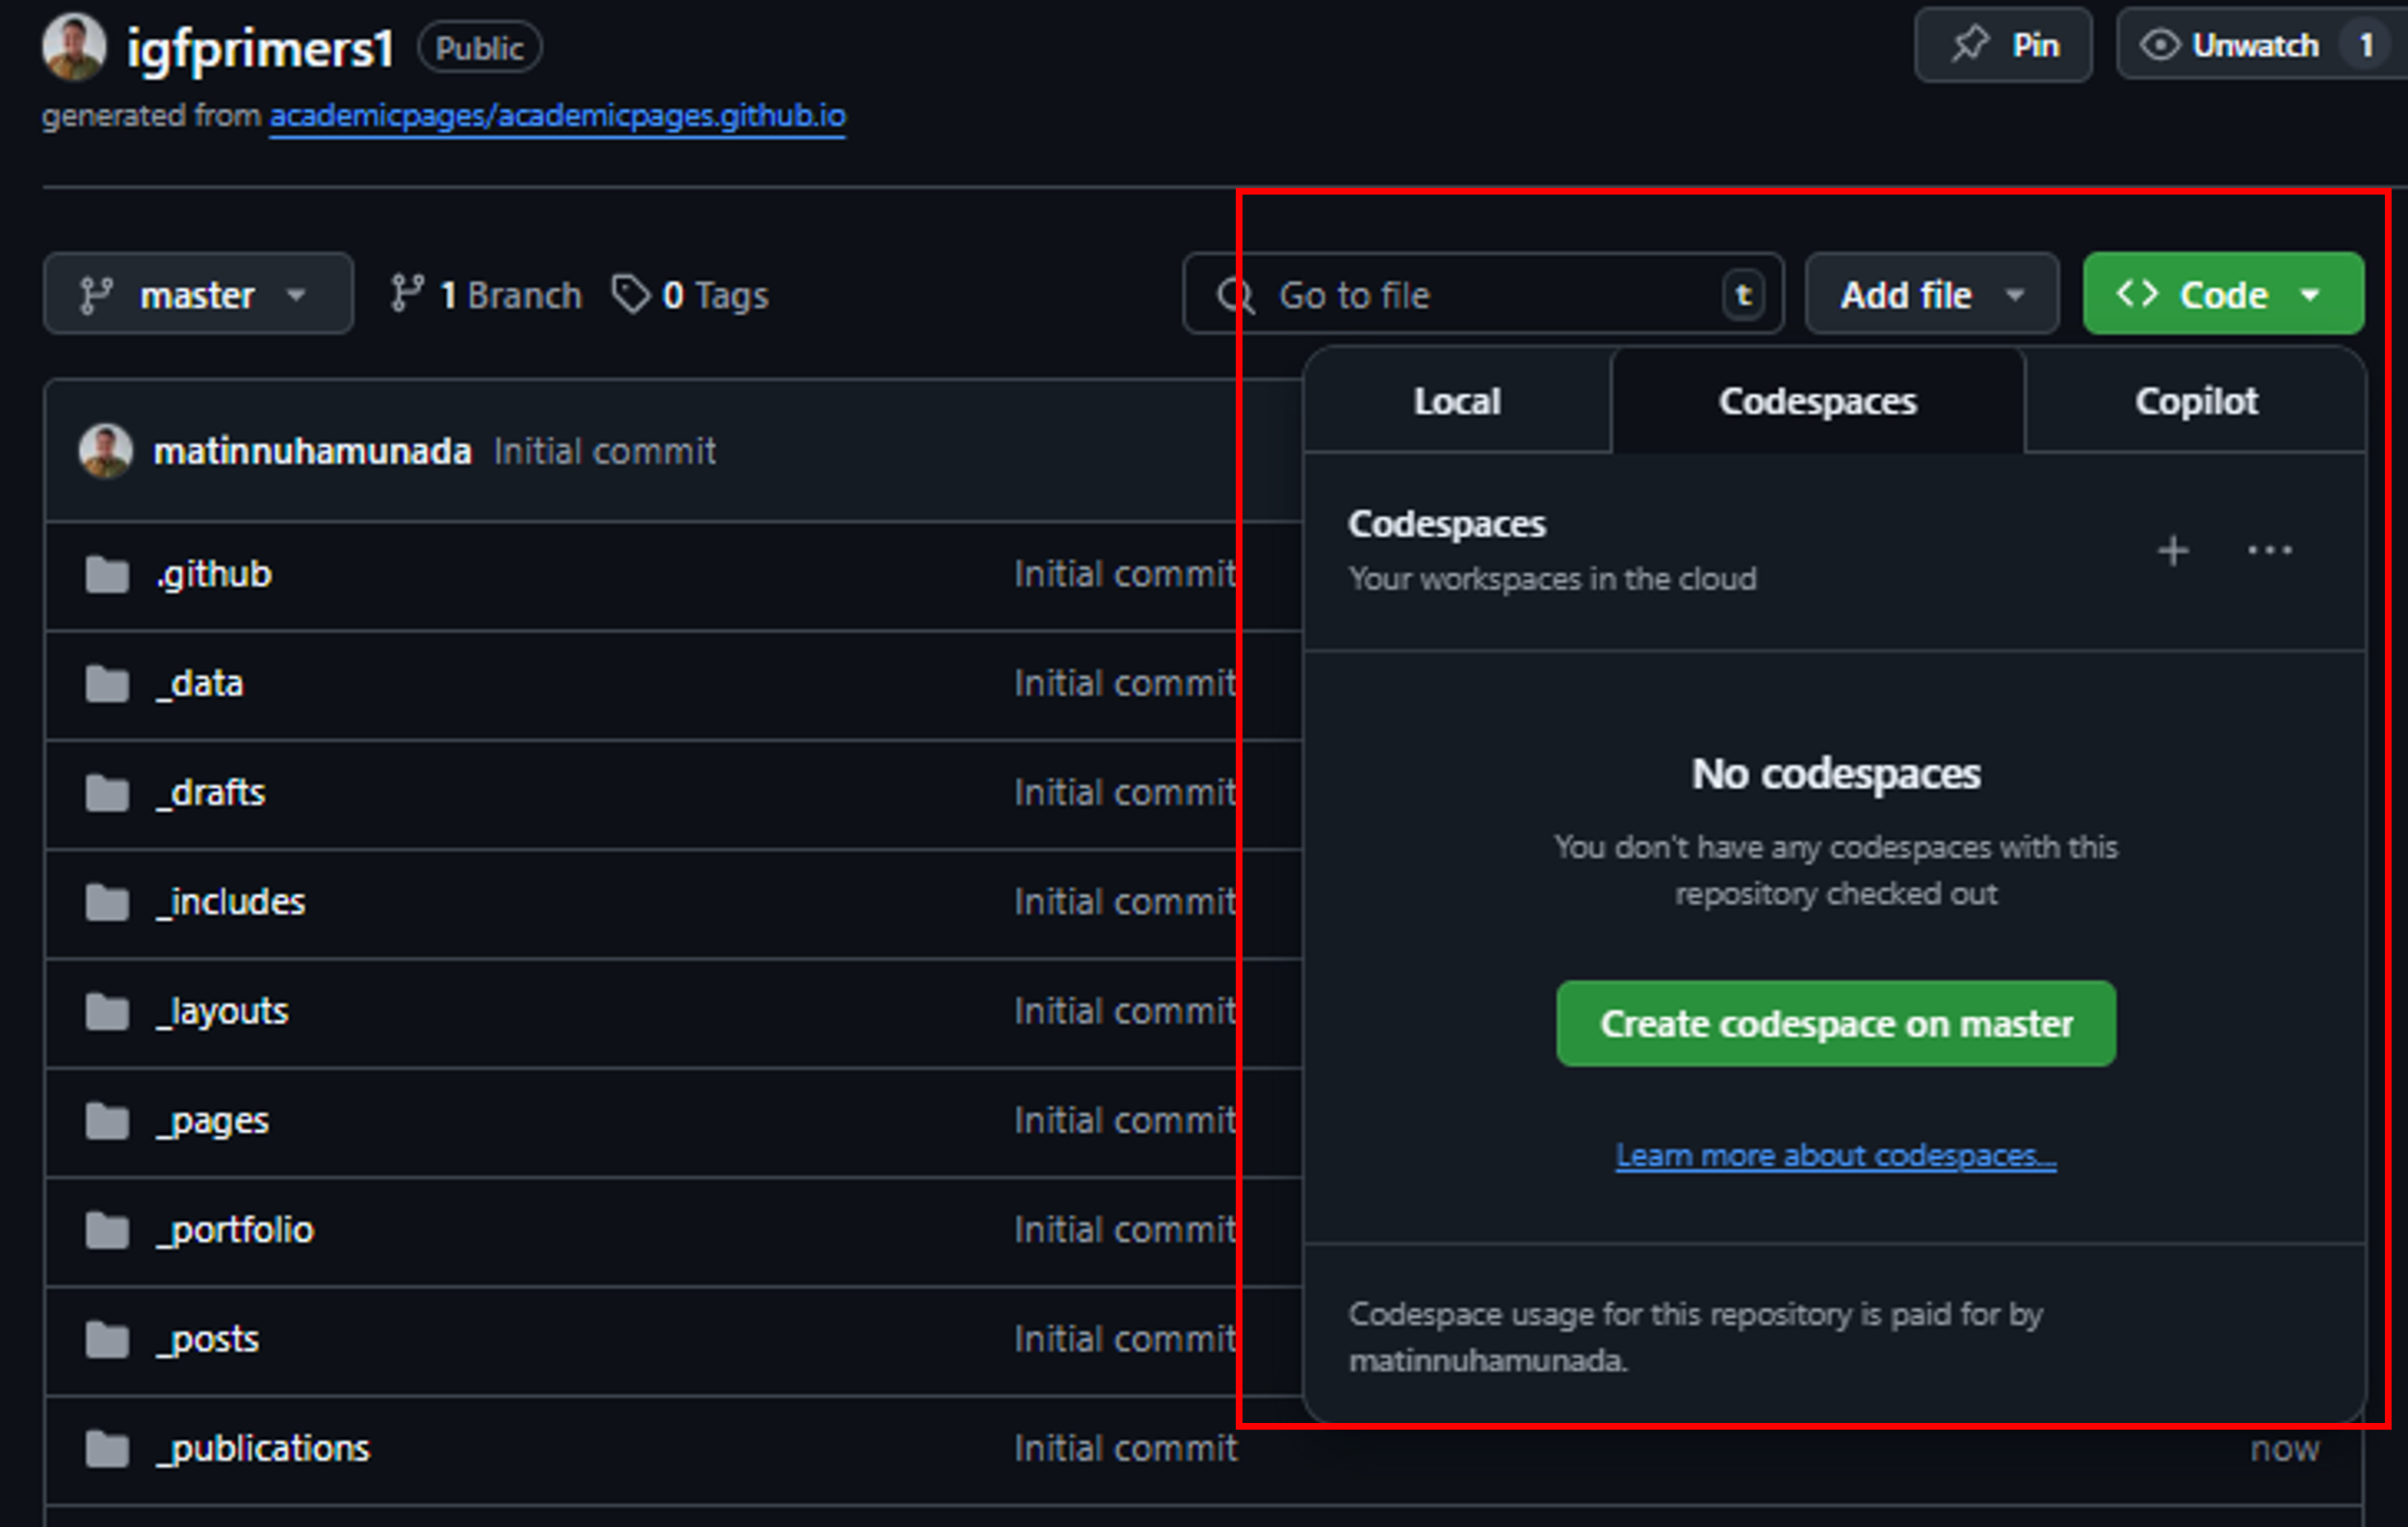Click inside the Go to file field
Screen dimensions: 2408x1527
point(1450,294)
